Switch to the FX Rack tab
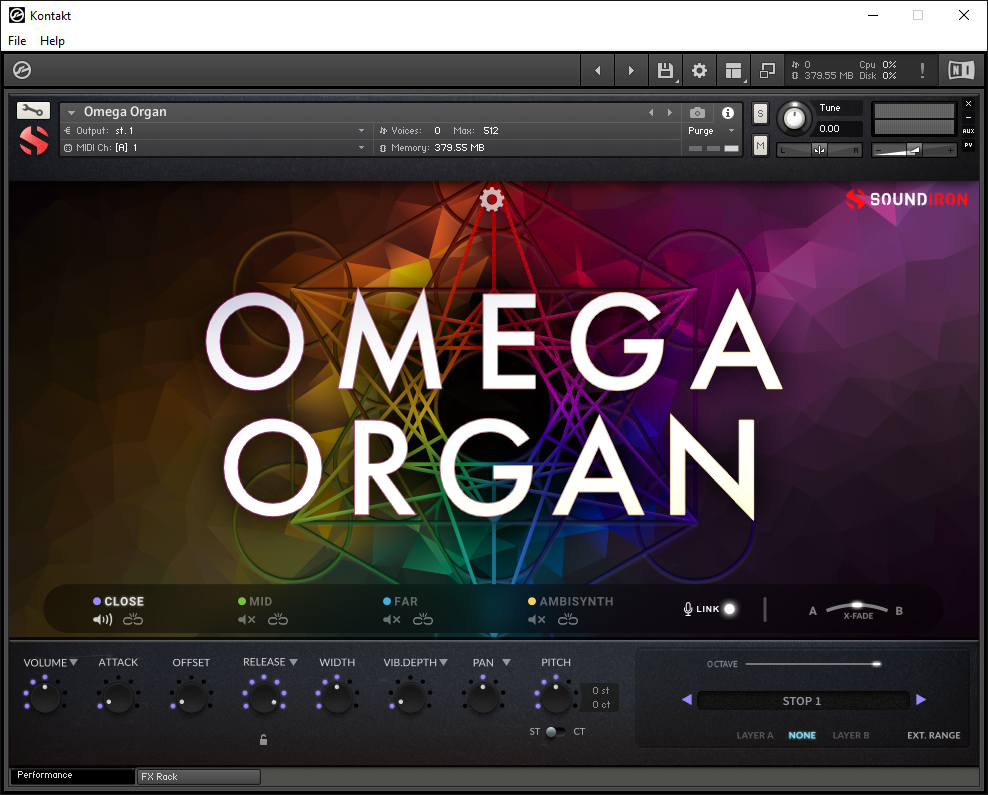This screenshot has width=988, height=795. [x=198, y=777]
